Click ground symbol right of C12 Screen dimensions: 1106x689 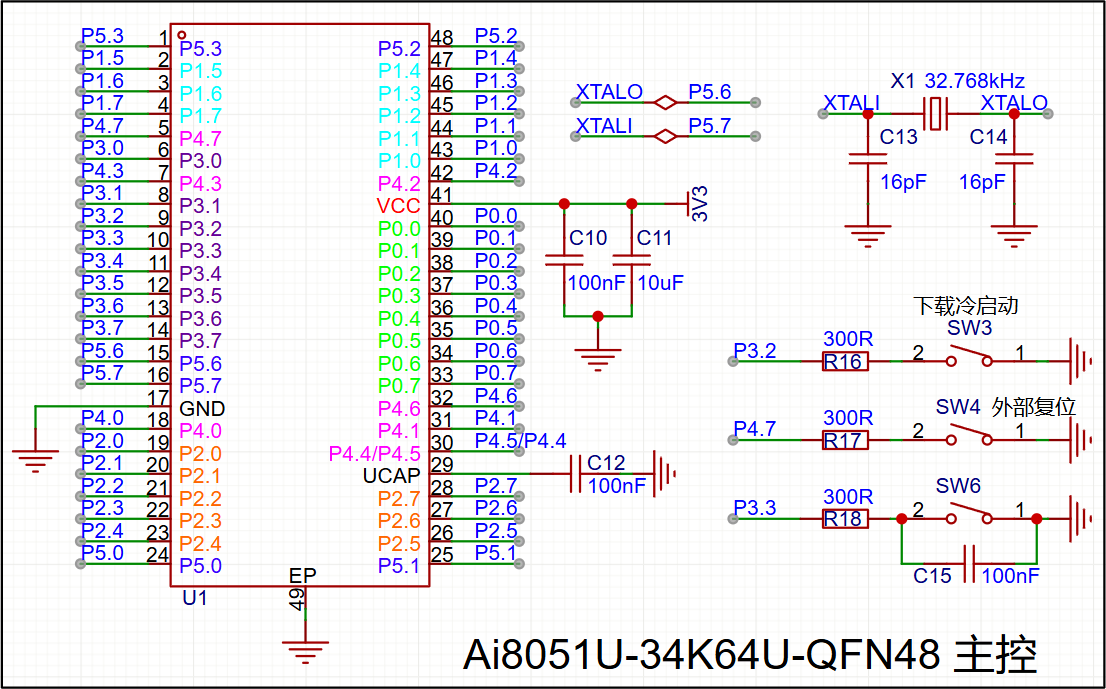point(664,474)
